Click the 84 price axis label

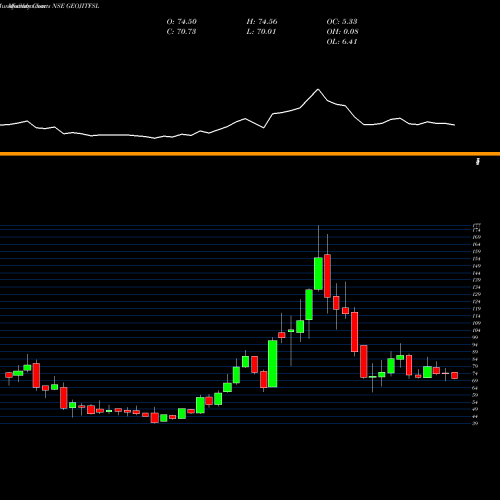pos(475,359)
